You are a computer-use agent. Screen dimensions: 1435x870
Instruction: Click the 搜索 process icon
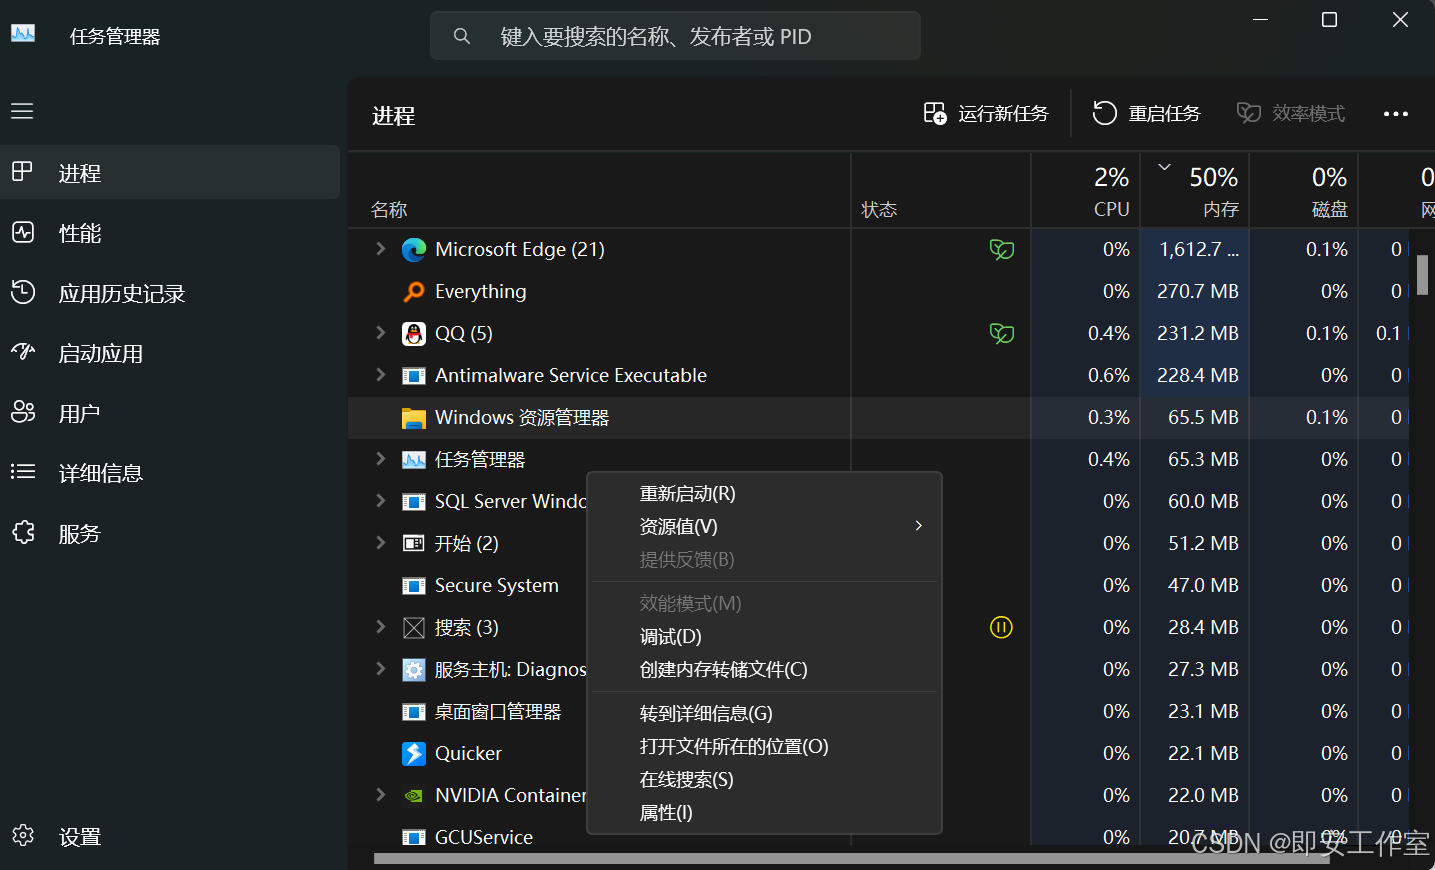[413, 628]
